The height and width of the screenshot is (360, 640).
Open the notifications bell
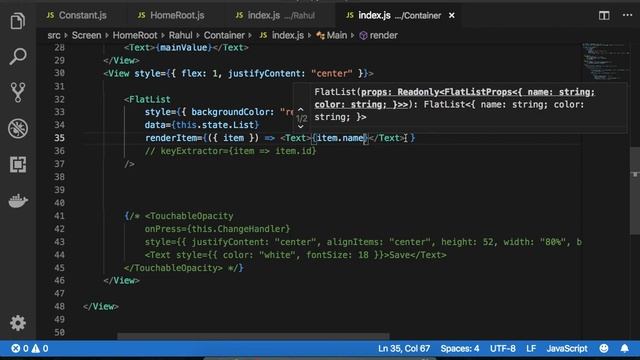624,349
